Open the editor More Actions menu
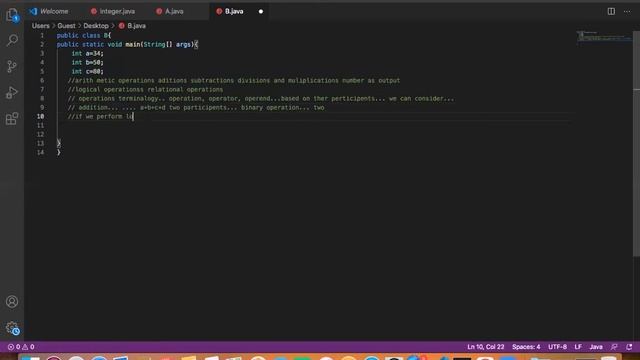The width and height of the screenshot is (640, 360). coord(627,11)
